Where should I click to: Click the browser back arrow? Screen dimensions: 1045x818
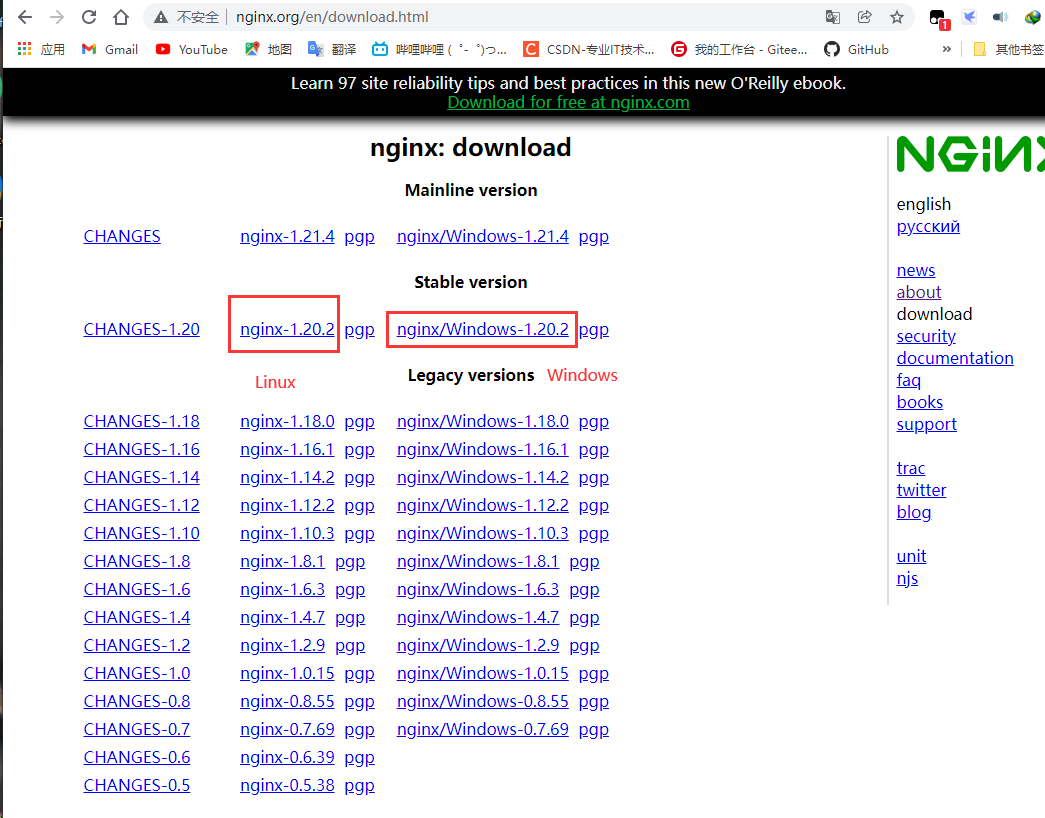point(25,17)
